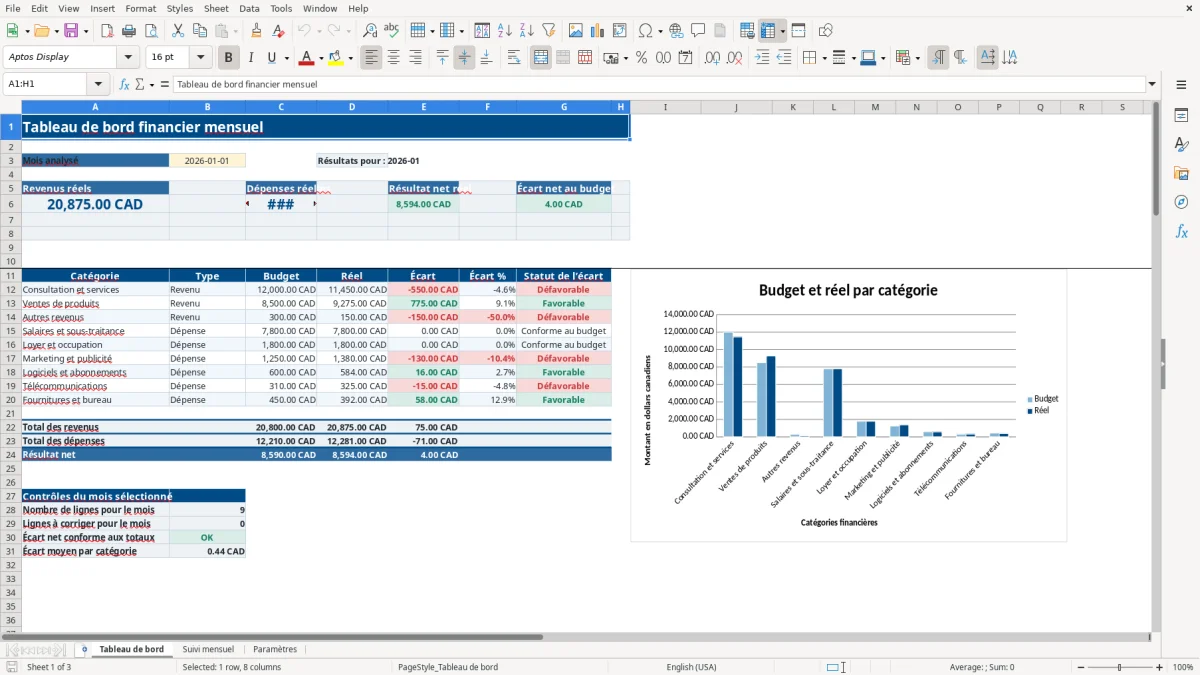Toggle Italic formatting
Screen dimensions: 1200x675
pyautogui.click(x=250, y=58)
